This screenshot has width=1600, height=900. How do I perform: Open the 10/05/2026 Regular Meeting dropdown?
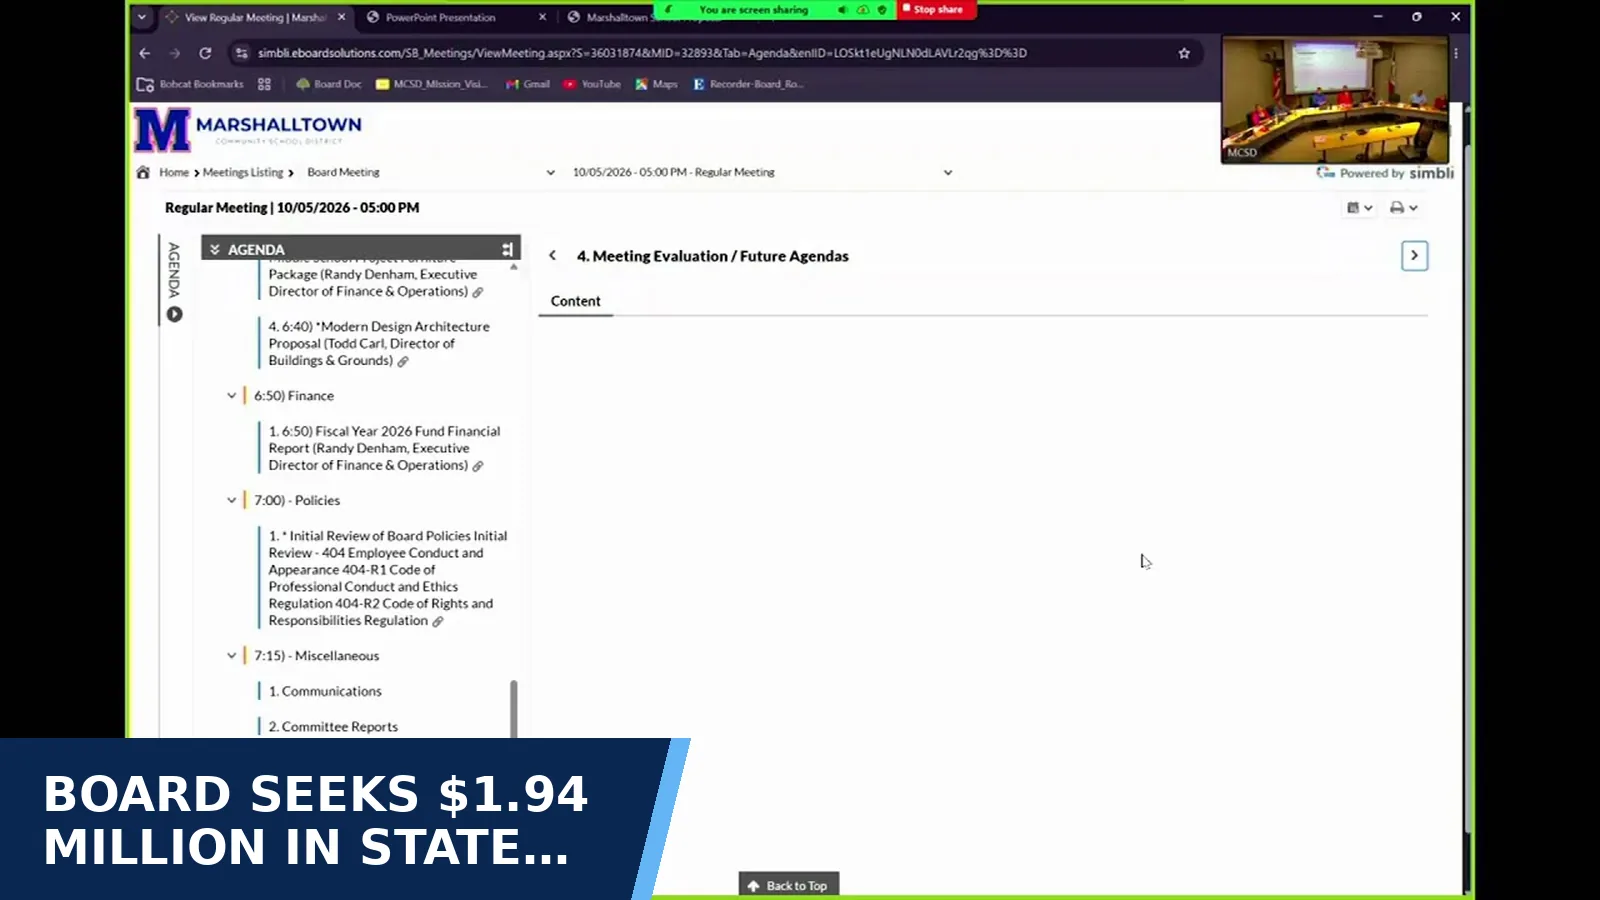pyautogui.click(x=762, y=172)
